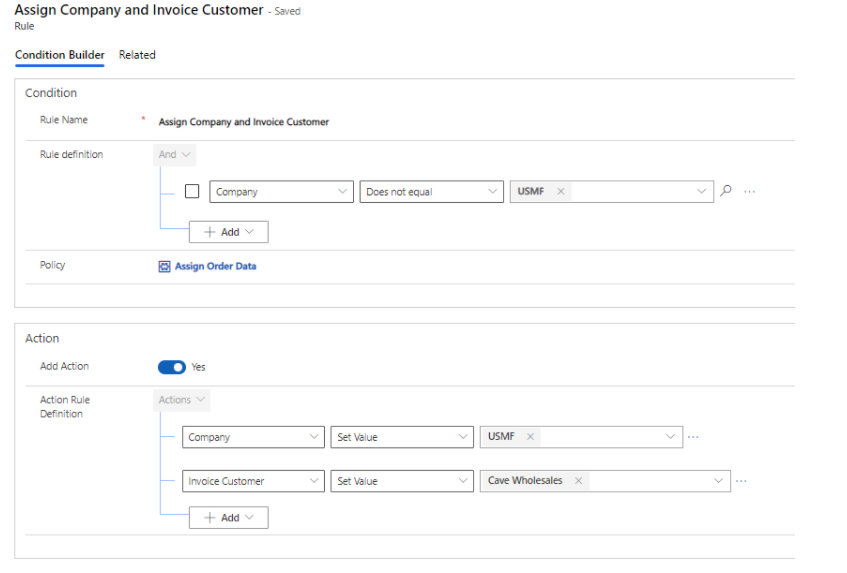Remove the USMF tag in the condition value
The height and width of the screenshot is (573, 847).
pyautogui.click(x=561, y=191)
